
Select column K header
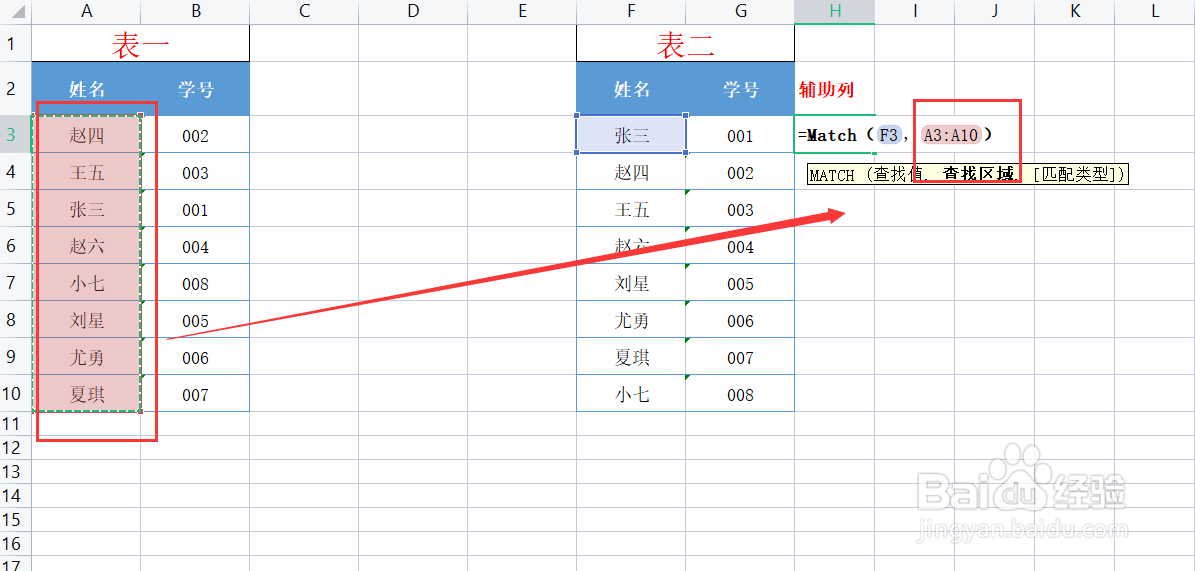pyautogui.click(x=1075, y=11)
